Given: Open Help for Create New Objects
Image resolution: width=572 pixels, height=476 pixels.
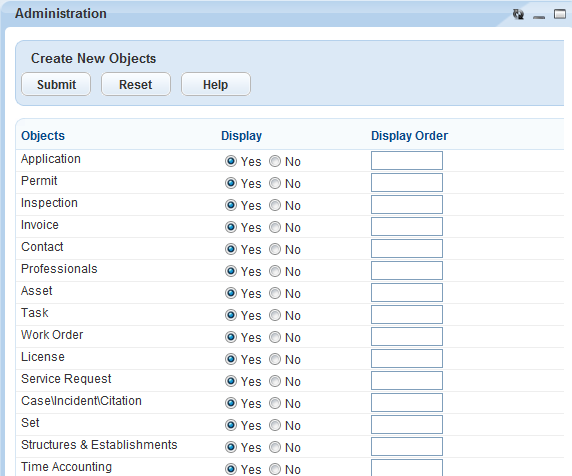Looking at the screenshot, I should click(x=216, y=84).
